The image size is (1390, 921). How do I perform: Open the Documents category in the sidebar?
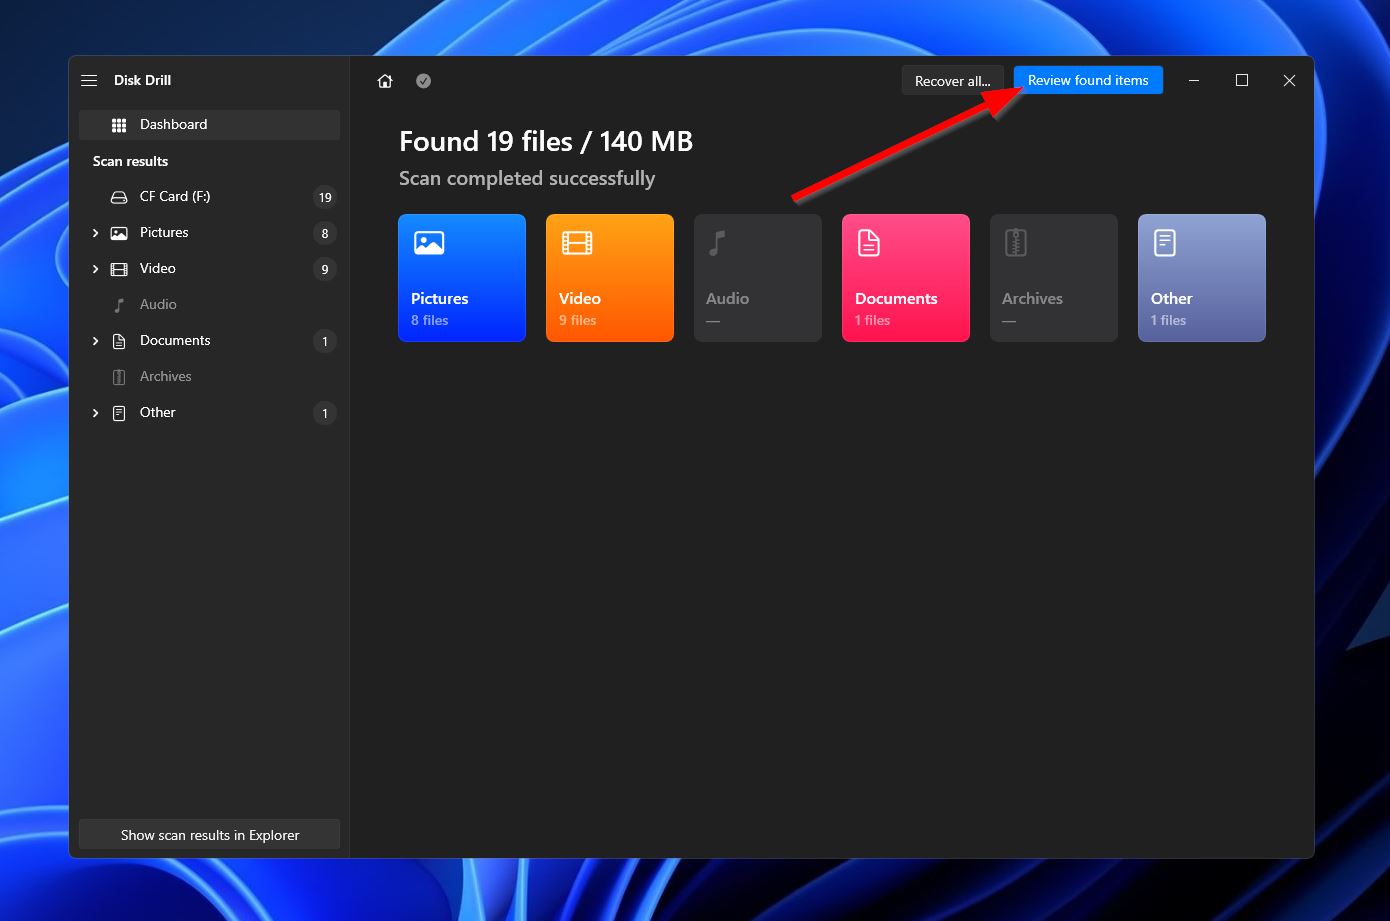point(210,341)
